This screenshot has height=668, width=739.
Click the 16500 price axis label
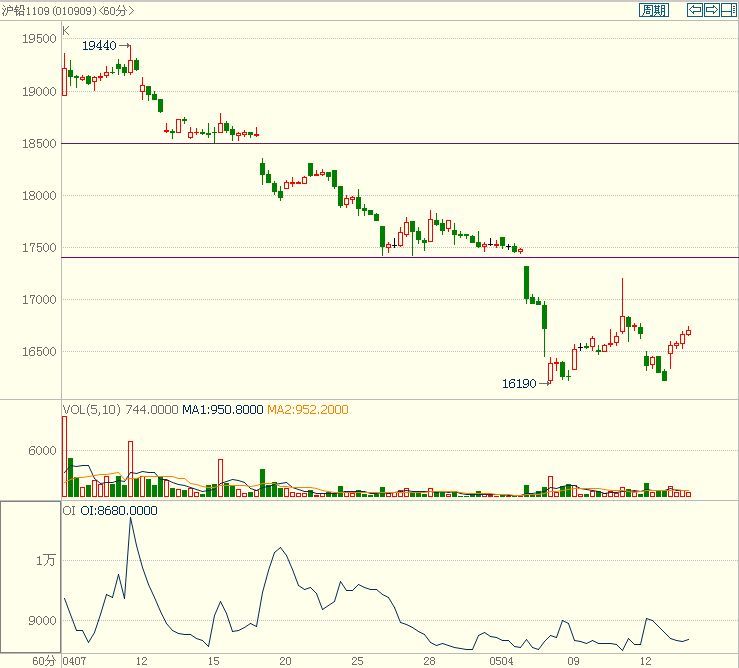click(x=39, y=352)
